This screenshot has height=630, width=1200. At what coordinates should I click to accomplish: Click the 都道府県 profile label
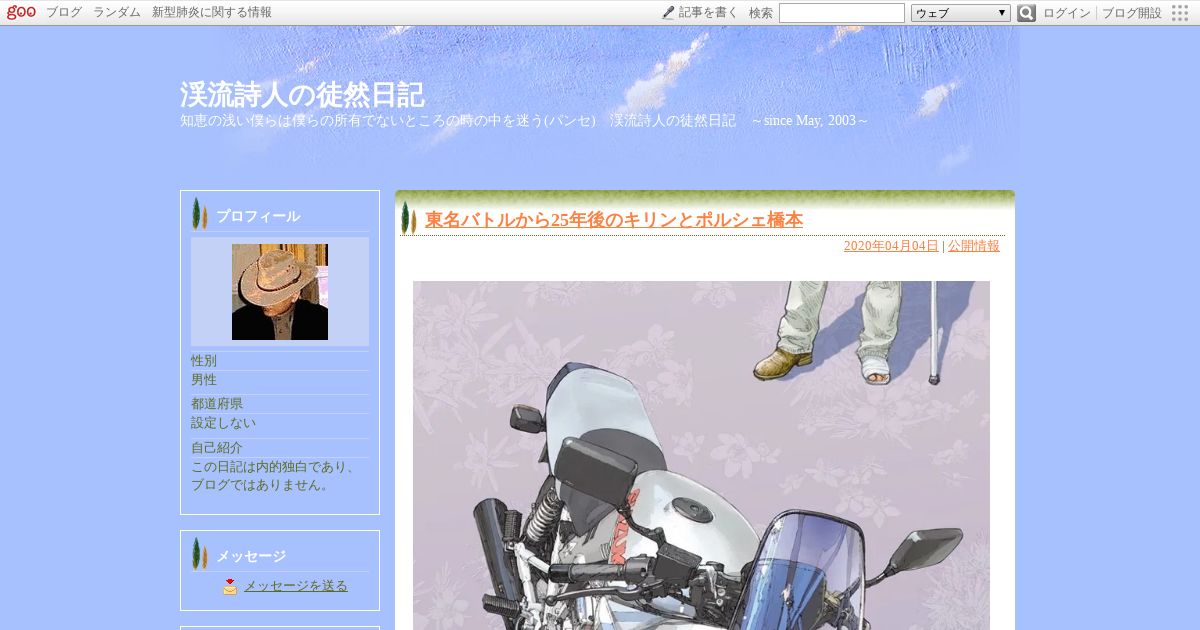tap(217, 404)
